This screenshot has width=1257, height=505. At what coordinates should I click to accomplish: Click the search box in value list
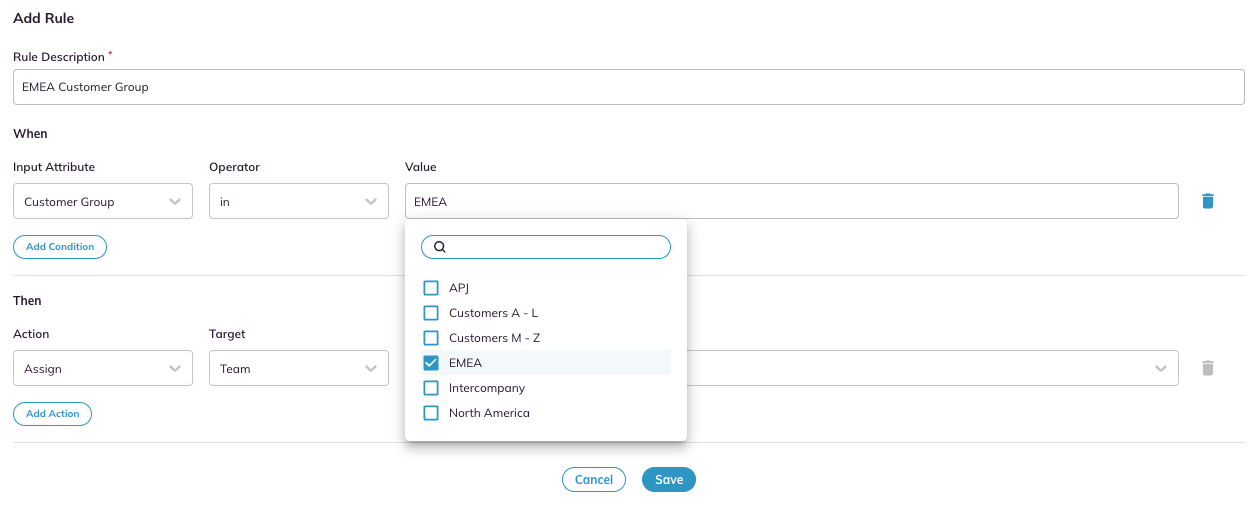tap(546, 247)
